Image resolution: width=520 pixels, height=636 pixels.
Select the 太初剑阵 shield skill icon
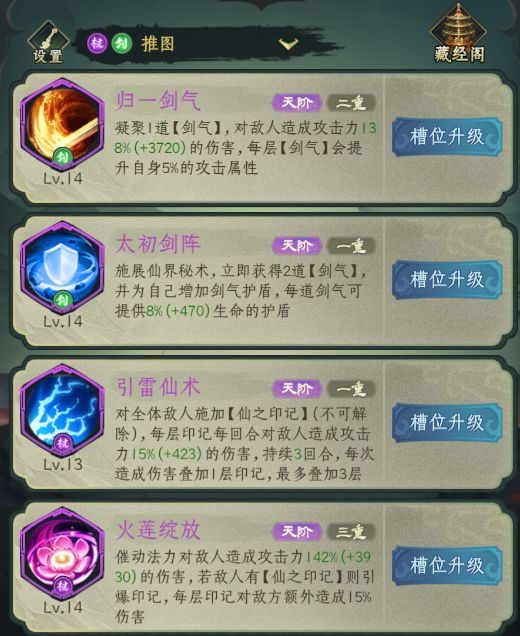tap(62, 268)
